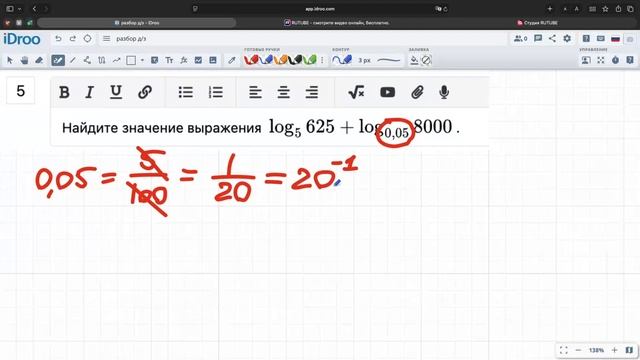
Task: Click the board title разбор д/з
Action: click(x=131, y=39)
